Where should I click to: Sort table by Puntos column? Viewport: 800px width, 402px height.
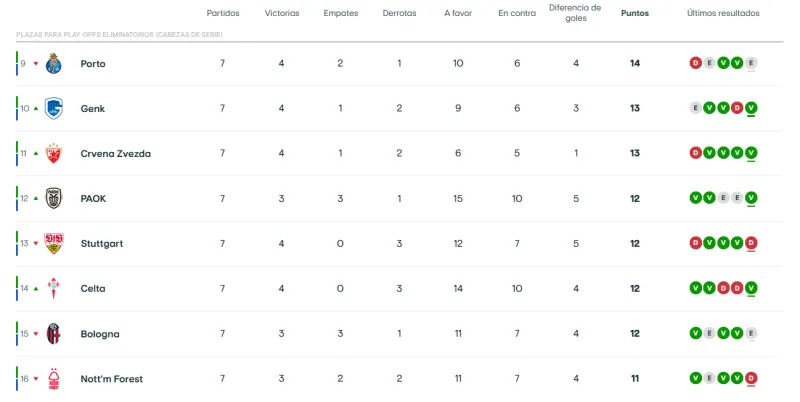(634, 14)
